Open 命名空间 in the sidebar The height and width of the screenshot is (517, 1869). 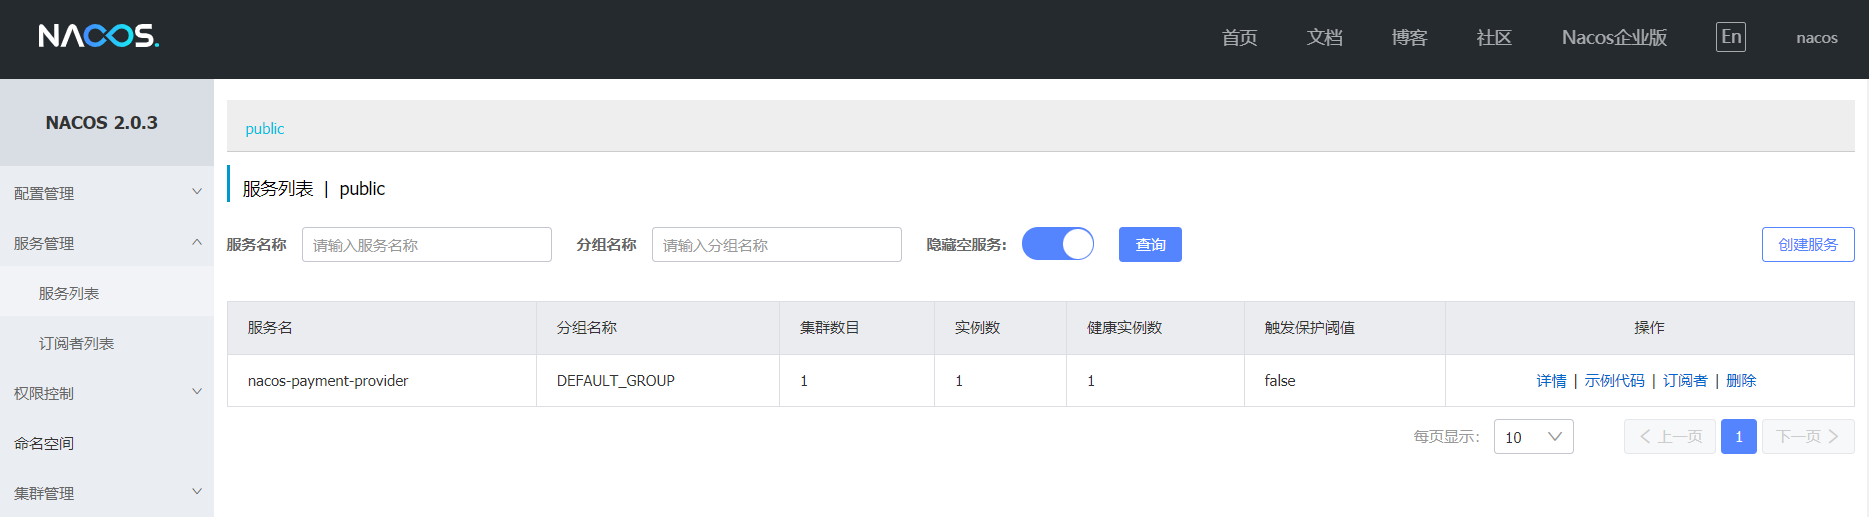click(107, 443)
